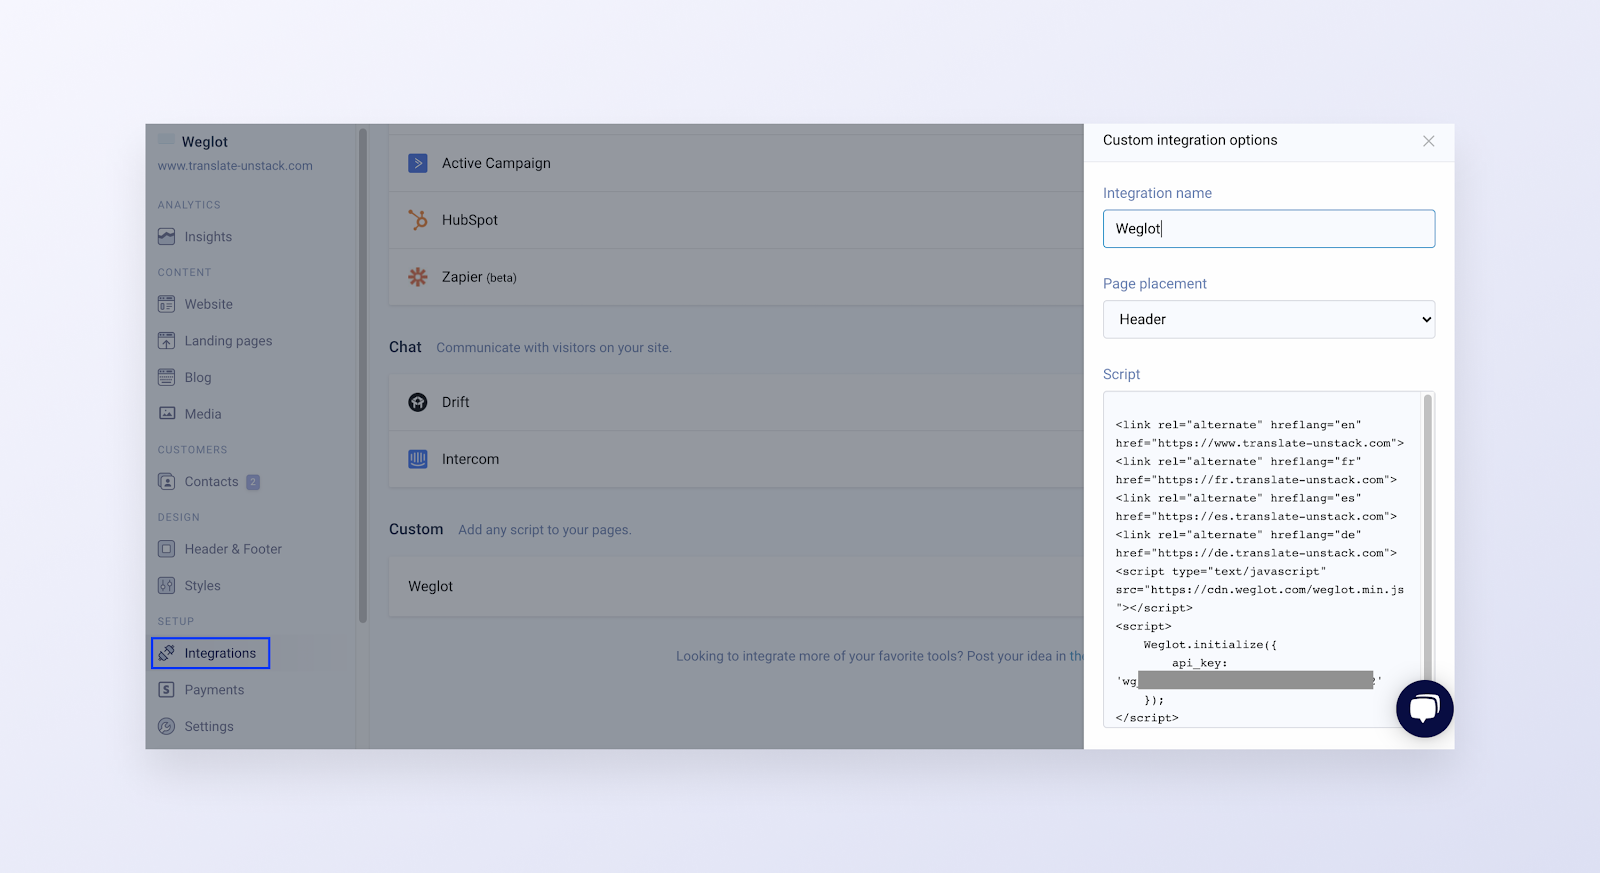Viewport: 1600px width, 873px height.
Task: Open the Payments icon
Action: (x=166, y=690)
